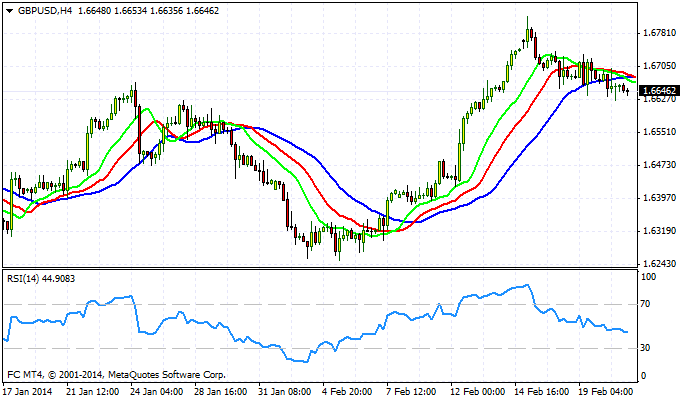
Task: Click the RSI oversold level 30 label
Action: coord(645,348)
